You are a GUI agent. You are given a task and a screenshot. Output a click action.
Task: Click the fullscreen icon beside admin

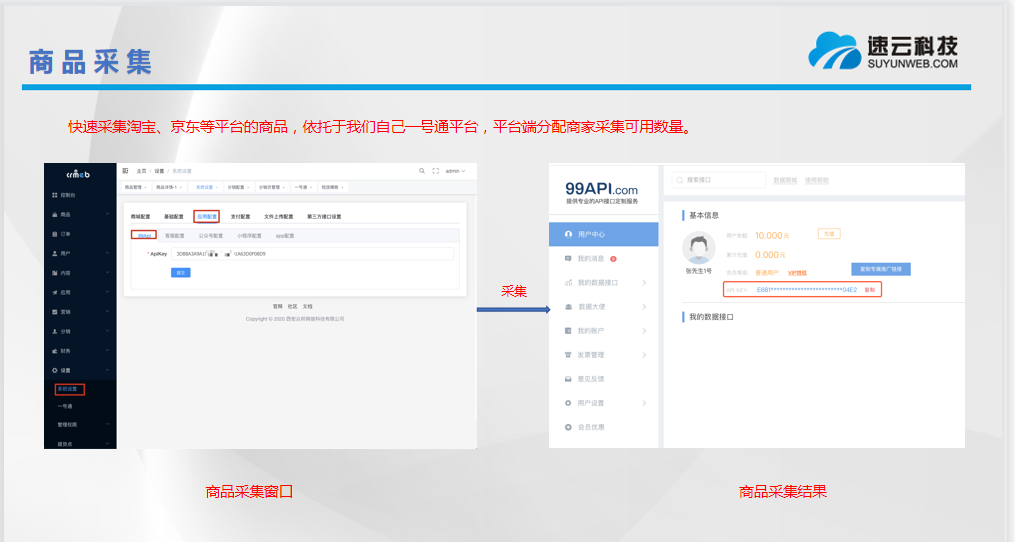click(x=436, y=171)
